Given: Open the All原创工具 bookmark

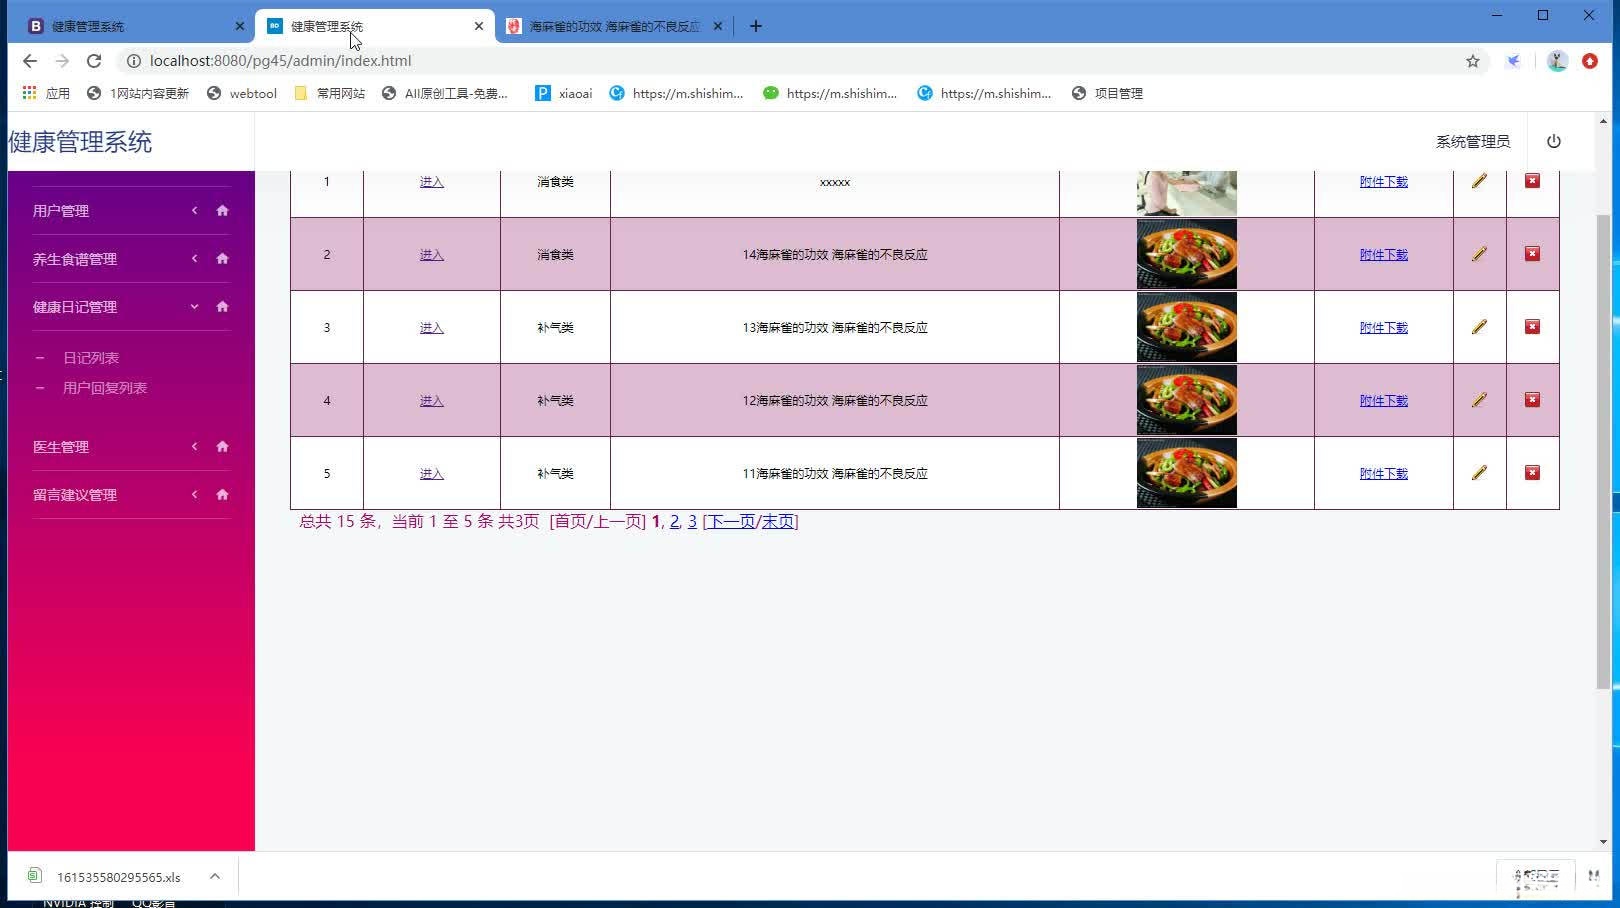Looking at the screenshot, I should (x=445, y=93).
